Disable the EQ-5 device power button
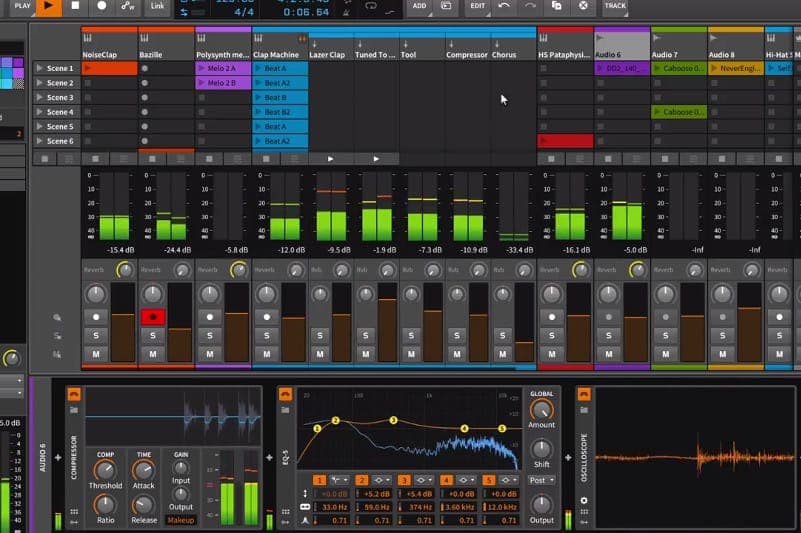 click(285, 394)
